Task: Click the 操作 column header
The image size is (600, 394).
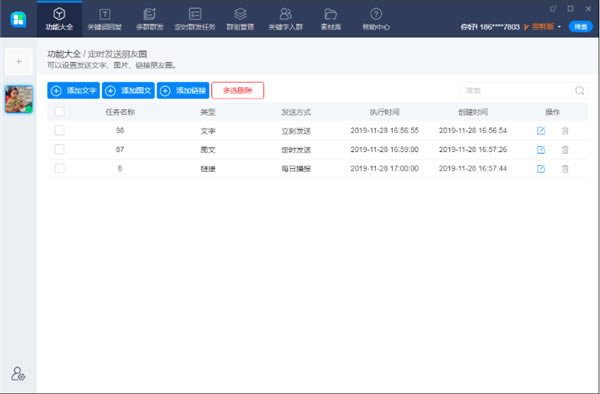Action: click(x=553, y=112)
